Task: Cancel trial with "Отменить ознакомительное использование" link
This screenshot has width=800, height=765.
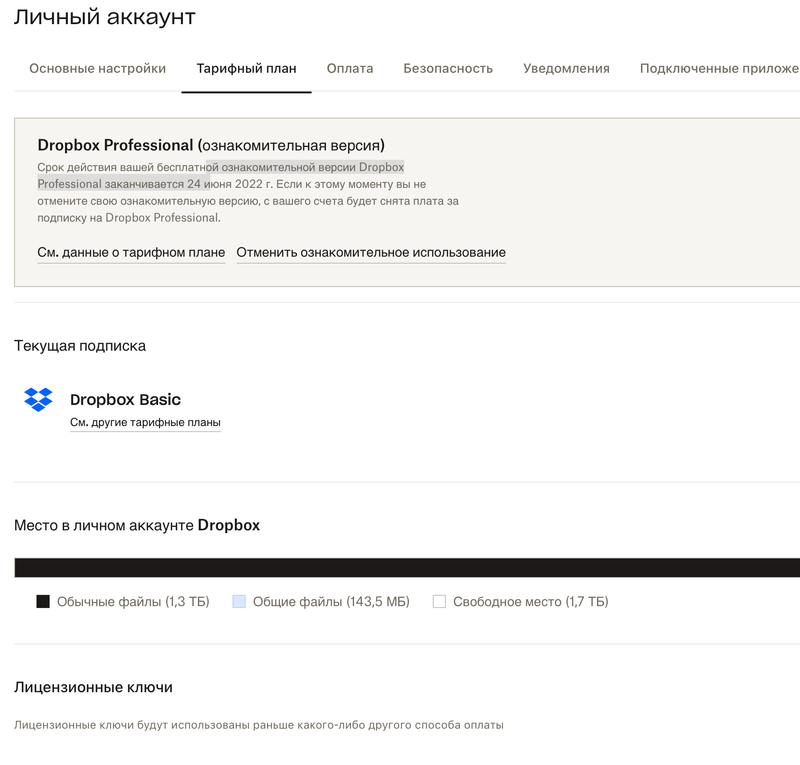Action: coord(370,252)
